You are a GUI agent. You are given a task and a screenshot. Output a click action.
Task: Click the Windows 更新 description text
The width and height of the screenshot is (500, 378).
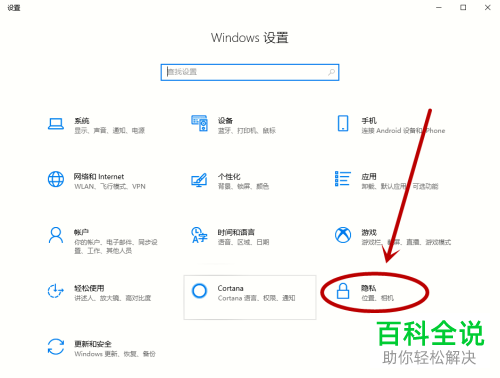(115, 354)
